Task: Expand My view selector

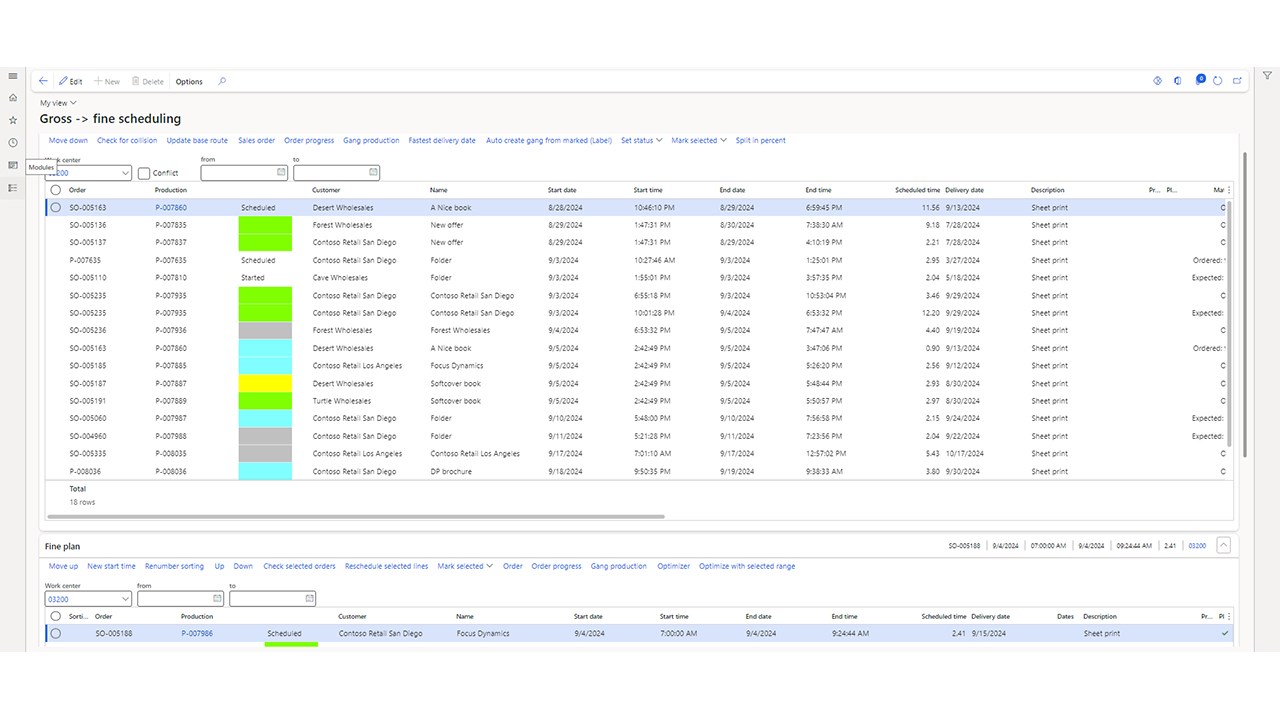Action: coord(58,103)
